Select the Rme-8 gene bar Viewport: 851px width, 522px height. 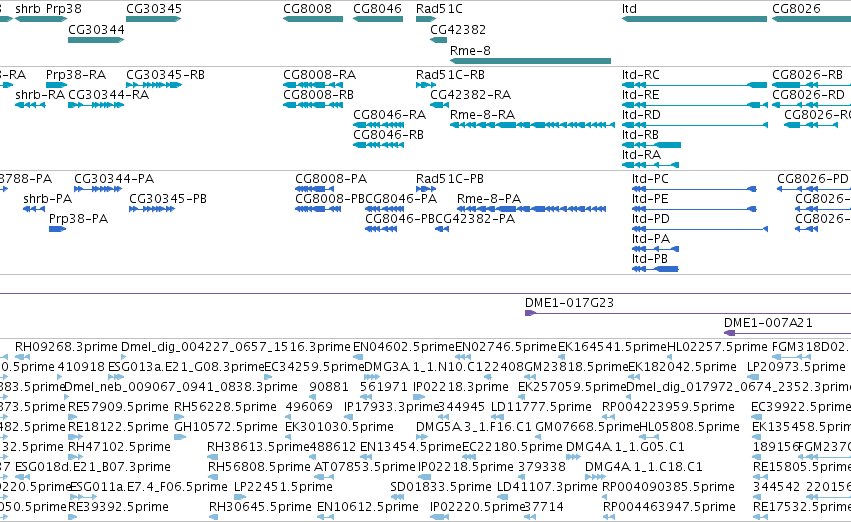pyautogui.click(x=530, y=61)
